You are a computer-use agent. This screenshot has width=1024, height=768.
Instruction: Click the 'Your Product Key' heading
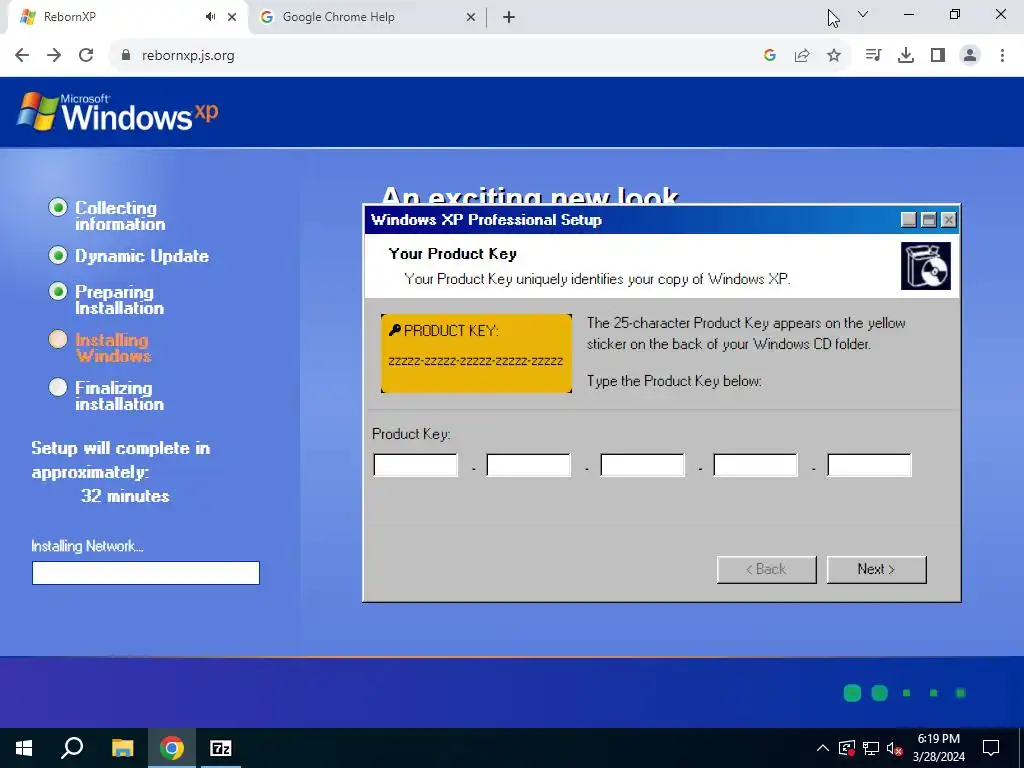pos(453,254)
